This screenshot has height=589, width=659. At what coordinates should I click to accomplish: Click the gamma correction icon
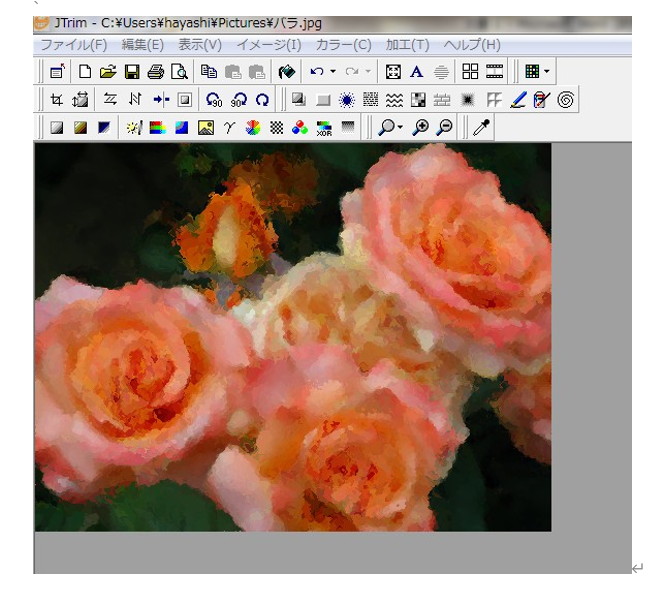pos(229,128)
